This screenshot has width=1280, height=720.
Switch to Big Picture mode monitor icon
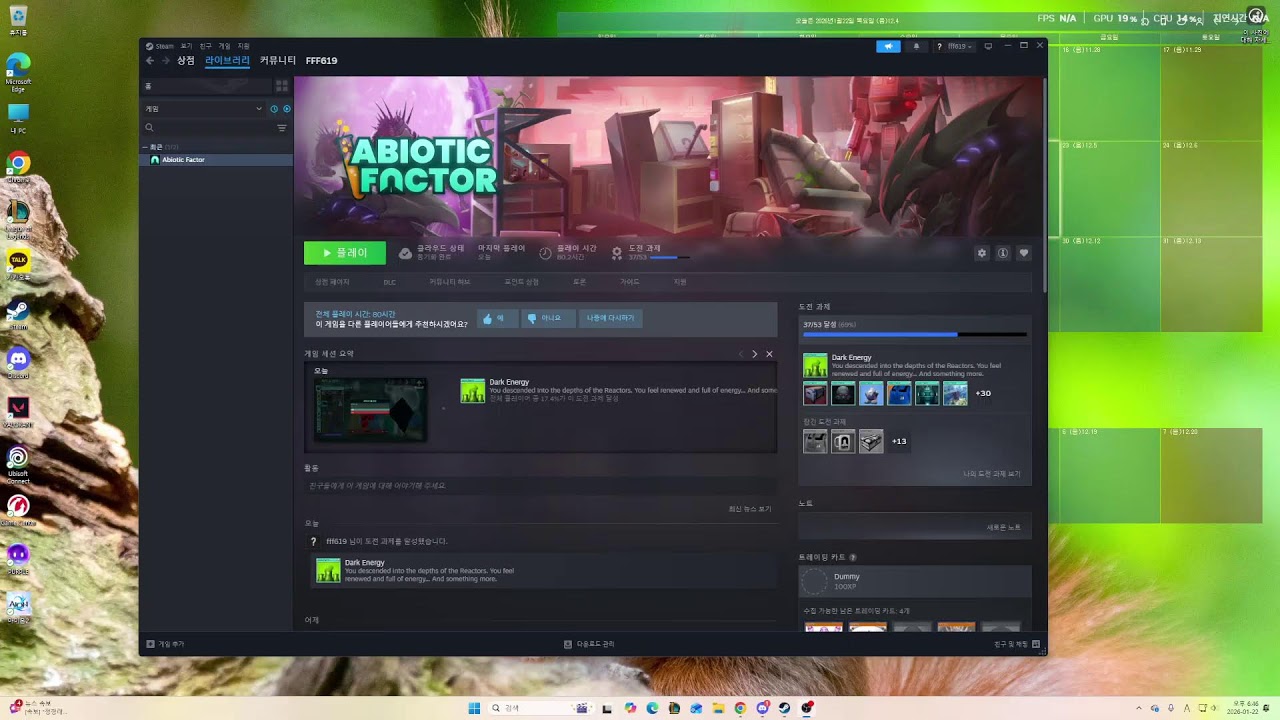tap(989, 46)
